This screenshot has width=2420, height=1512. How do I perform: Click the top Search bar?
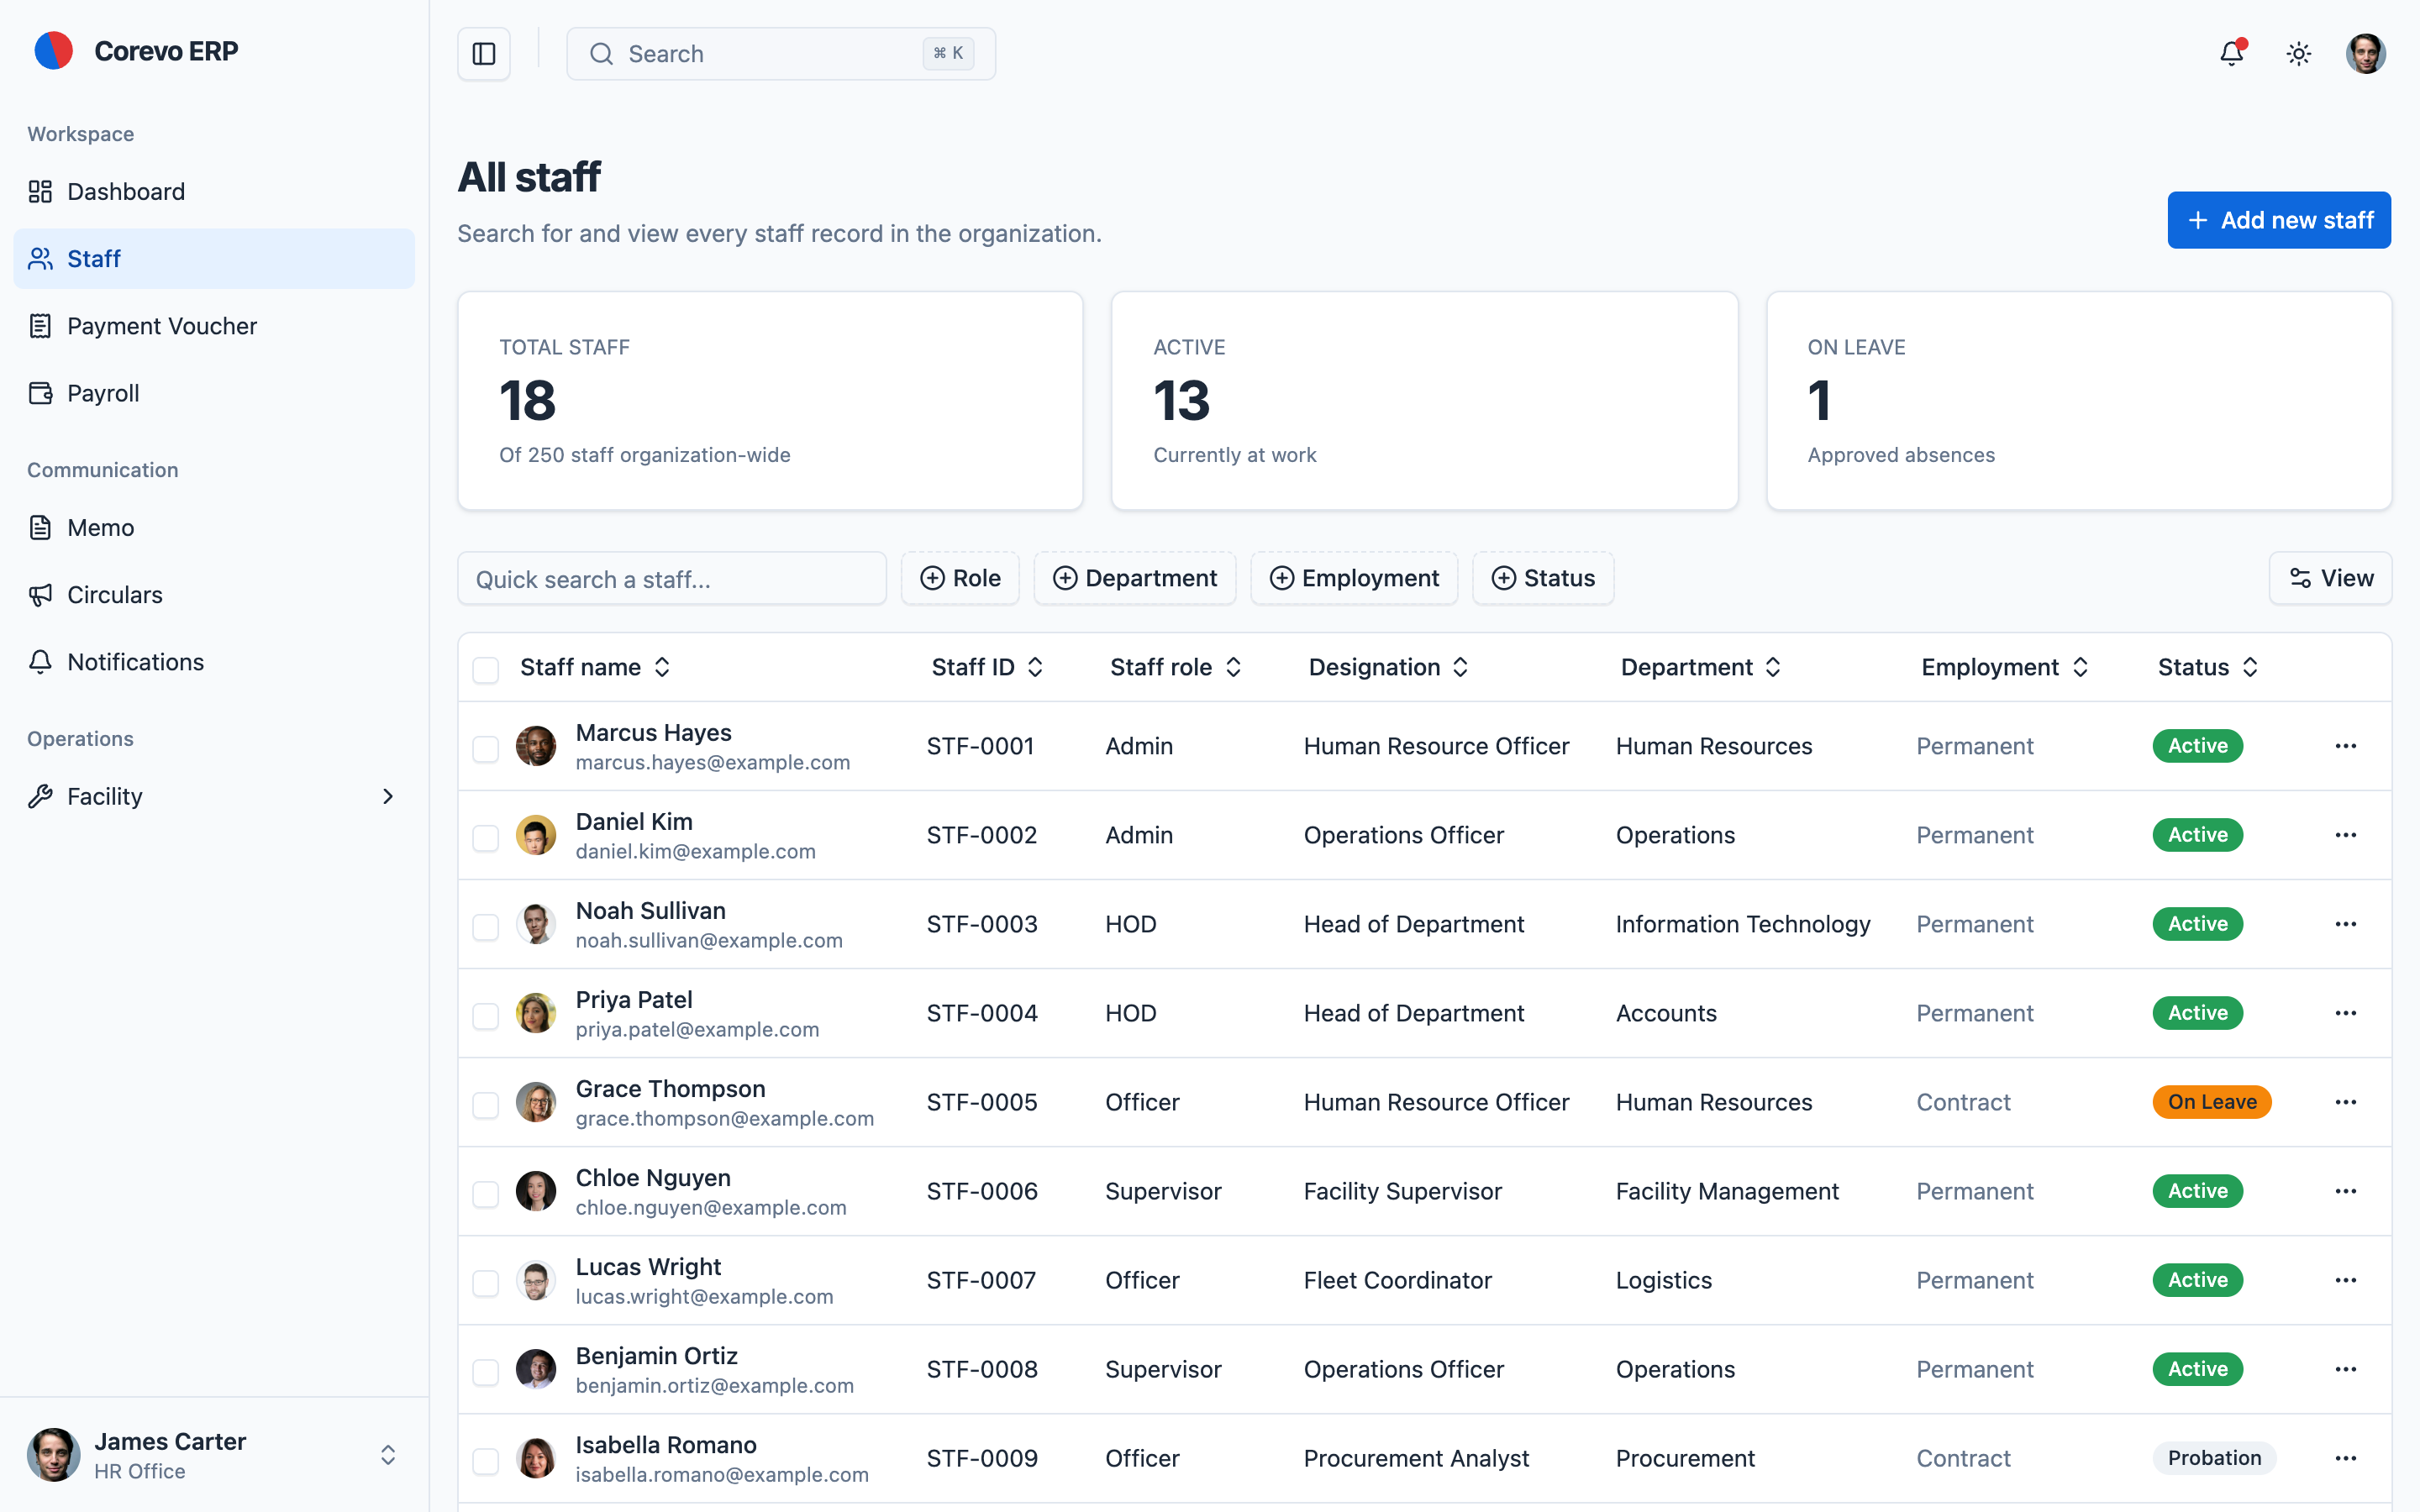tap(781, 54)
